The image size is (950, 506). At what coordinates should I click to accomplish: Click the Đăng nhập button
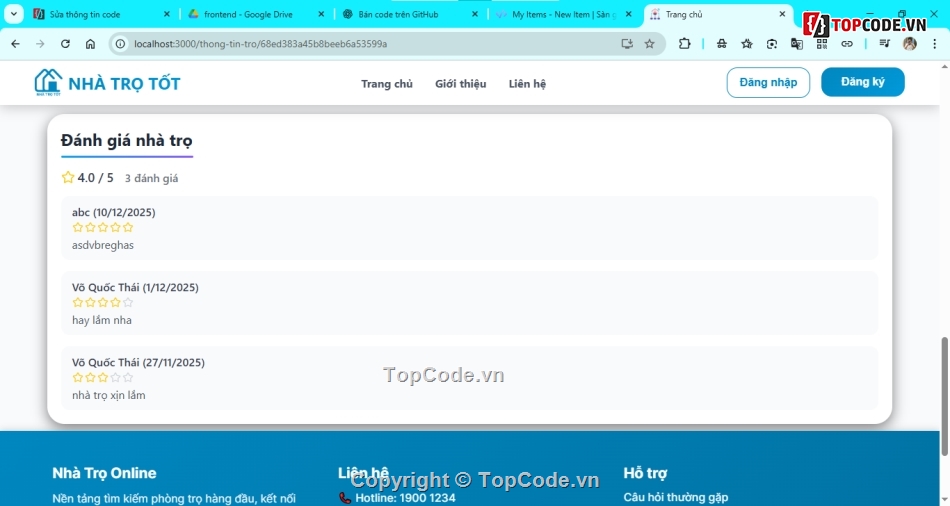(x=768, y=82)
